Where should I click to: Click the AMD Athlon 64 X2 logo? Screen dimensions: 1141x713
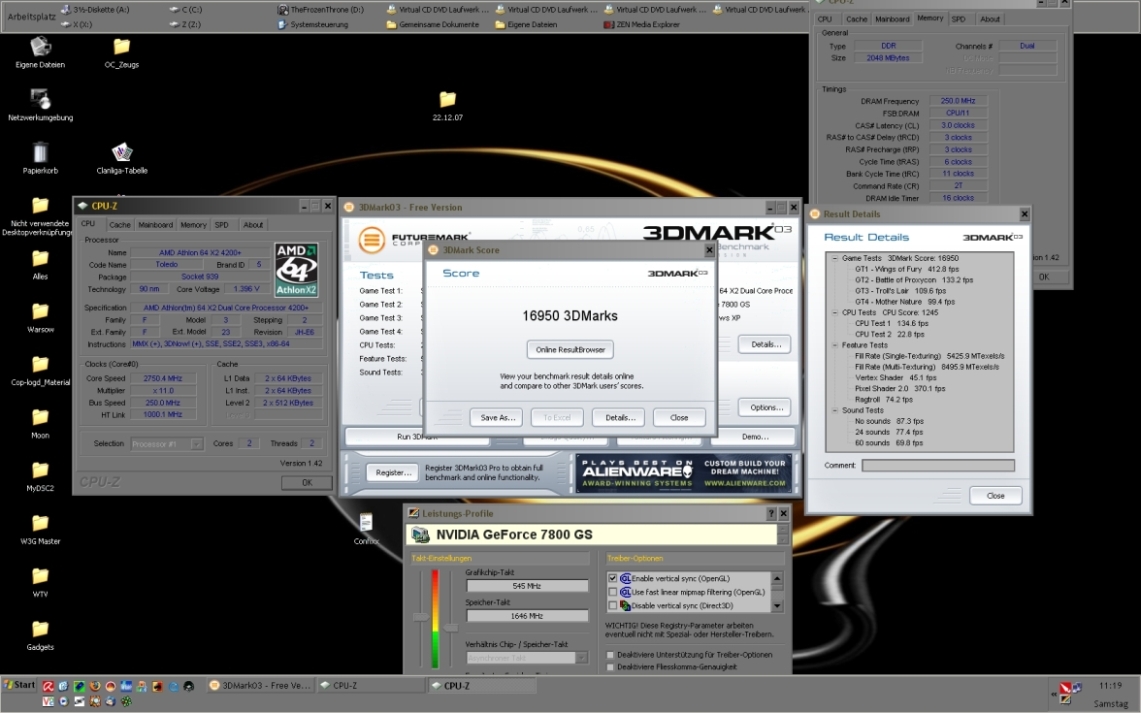296,269
